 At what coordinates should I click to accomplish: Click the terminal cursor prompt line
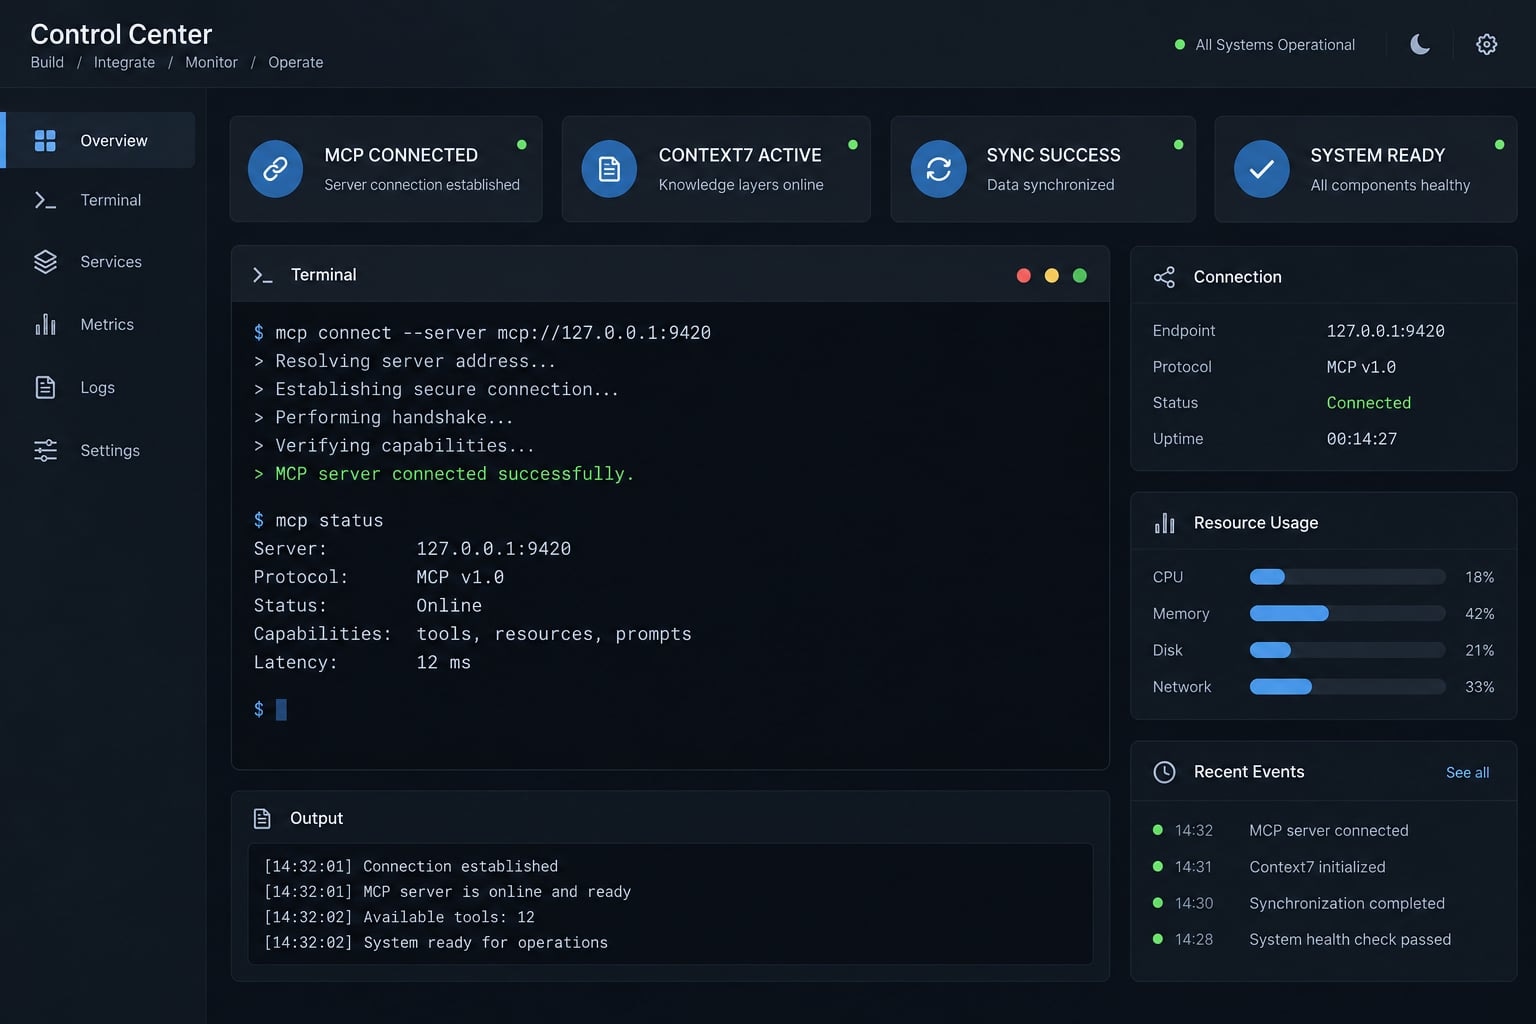[x=270, y=709]
